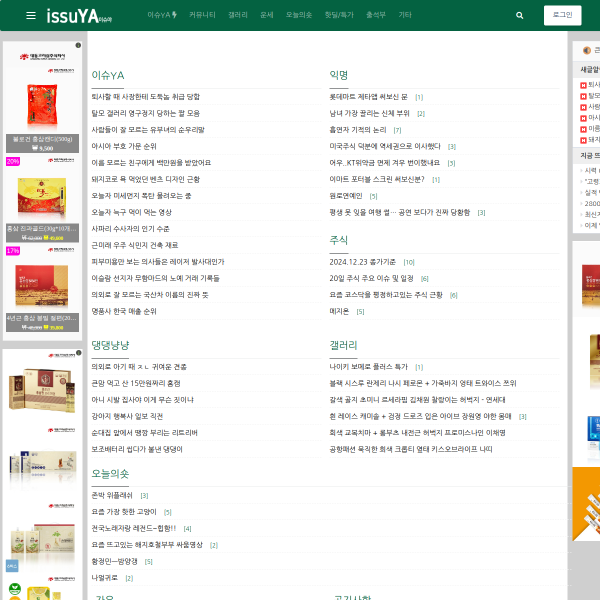Click comment count [10] beside 2024.12.23 post
600x600 pixels.
pos(409,262)
